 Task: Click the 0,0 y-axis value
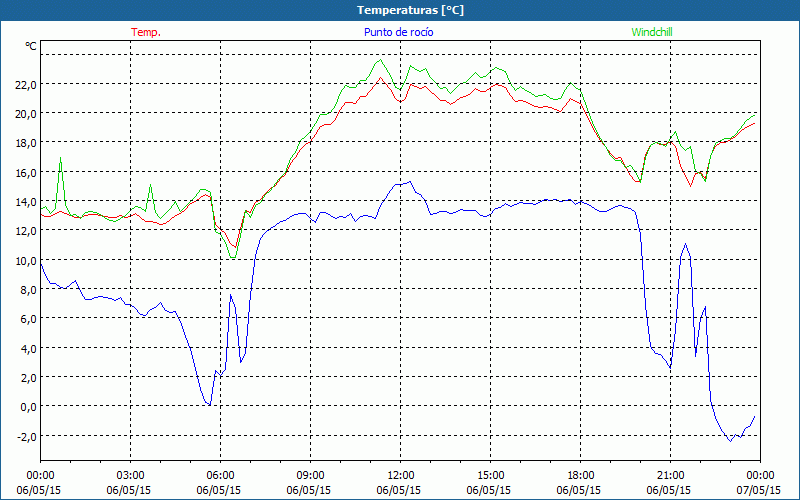(28, 407)
